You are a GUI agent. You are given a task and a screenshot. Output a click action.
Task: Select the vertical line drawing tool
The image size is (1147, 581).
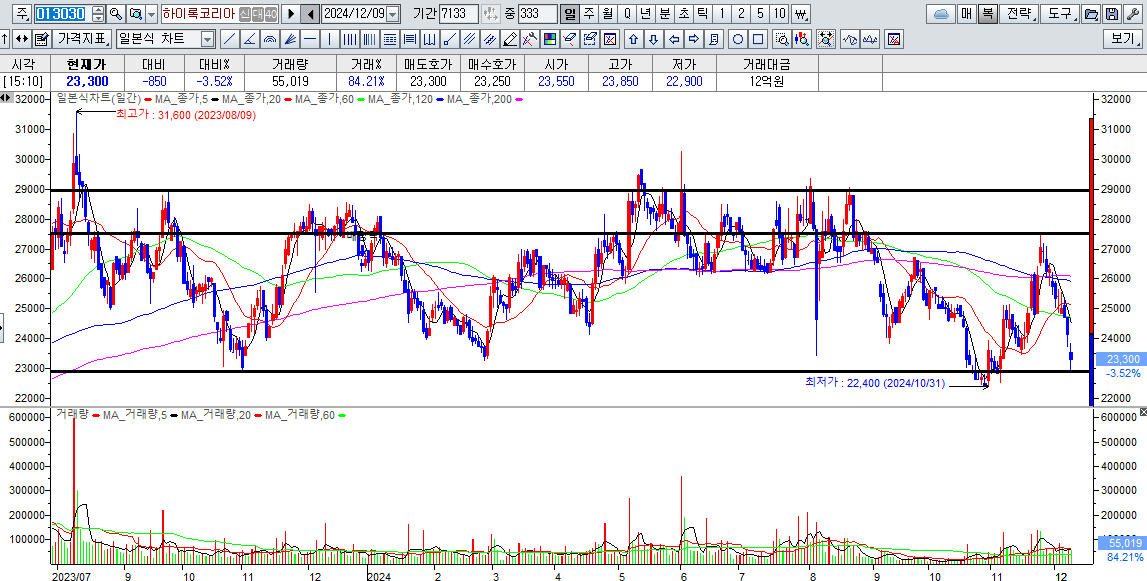click(328, 39)
